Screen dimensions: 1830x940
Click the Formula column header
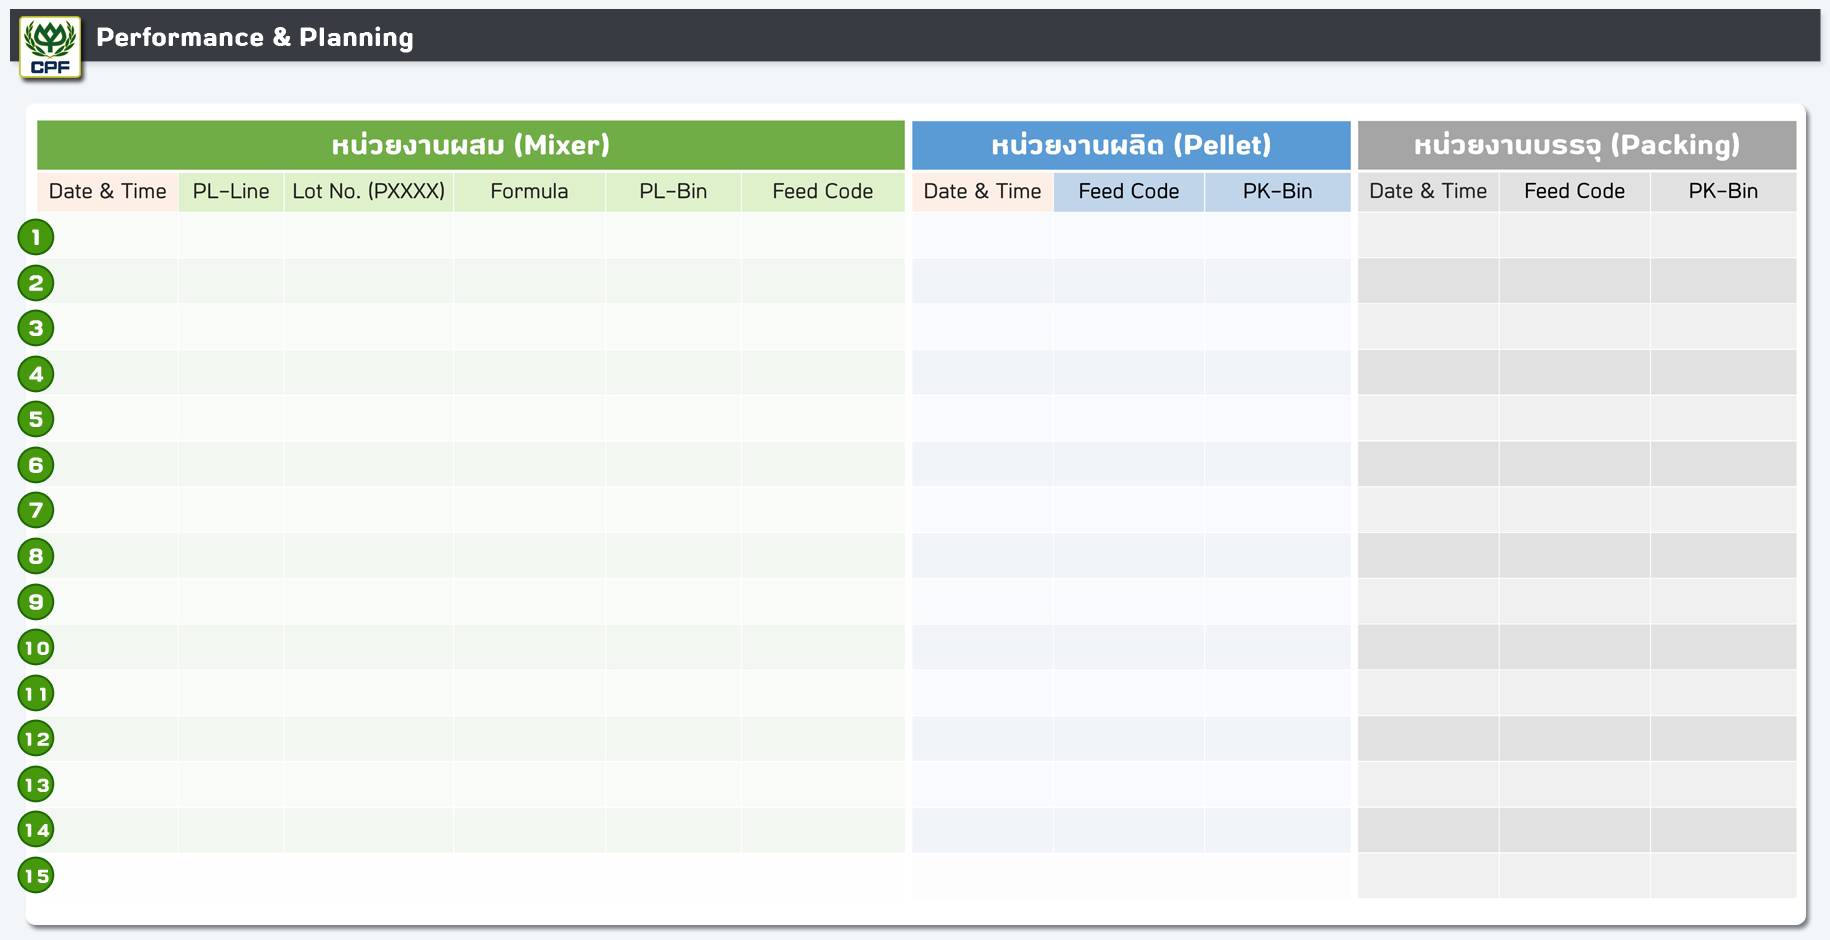coord(529,191)
